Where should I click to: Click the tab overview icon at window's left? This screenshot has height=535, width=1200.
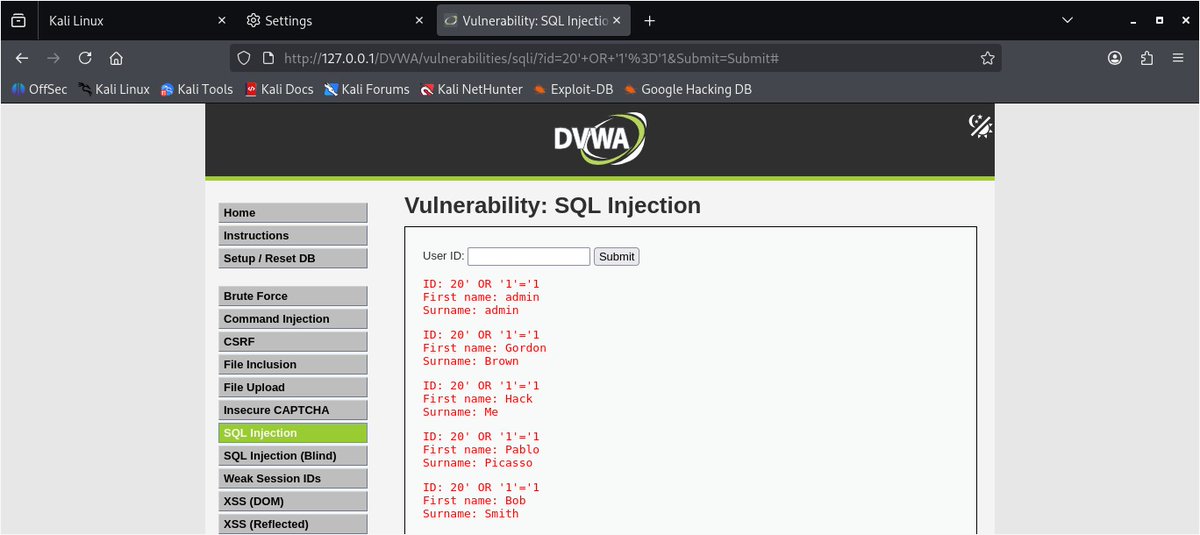18,20
